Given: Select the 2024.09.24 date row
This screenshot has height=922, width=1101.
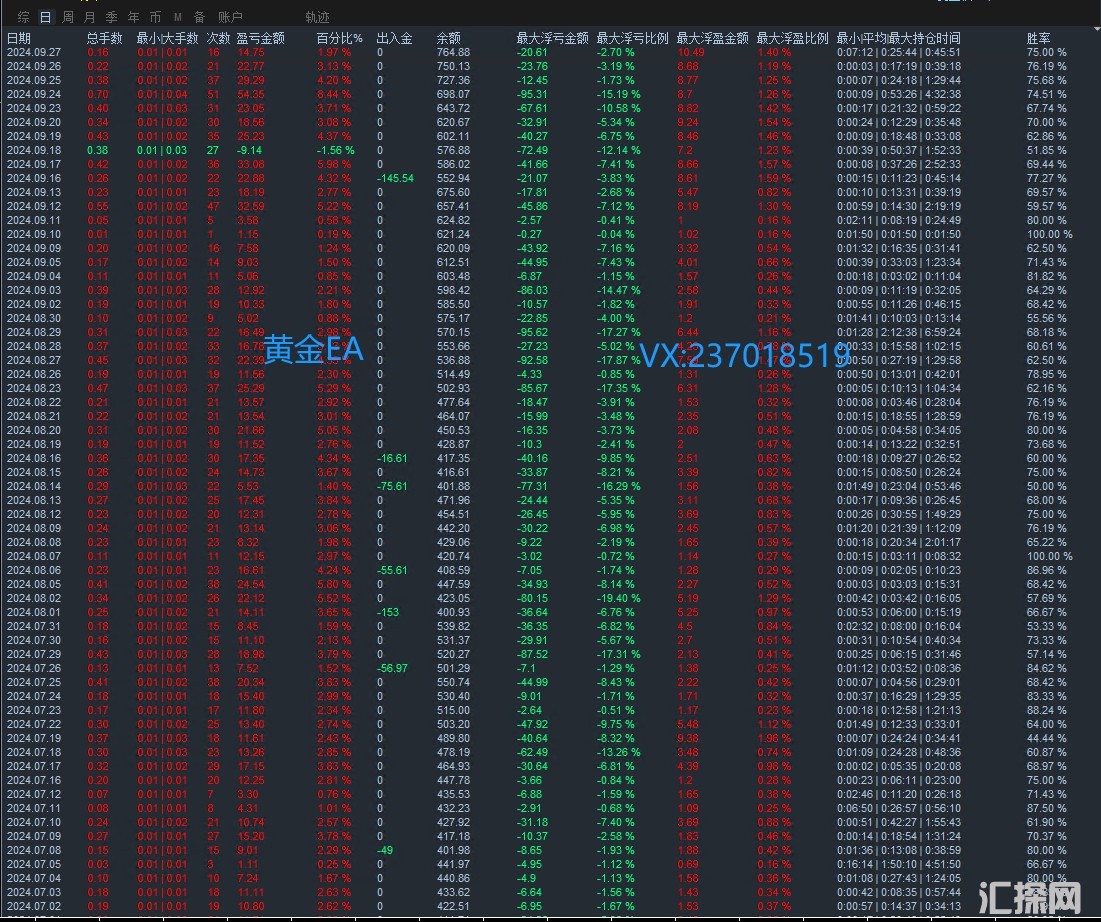Looking at the screenshot, I should click(34, 94).
